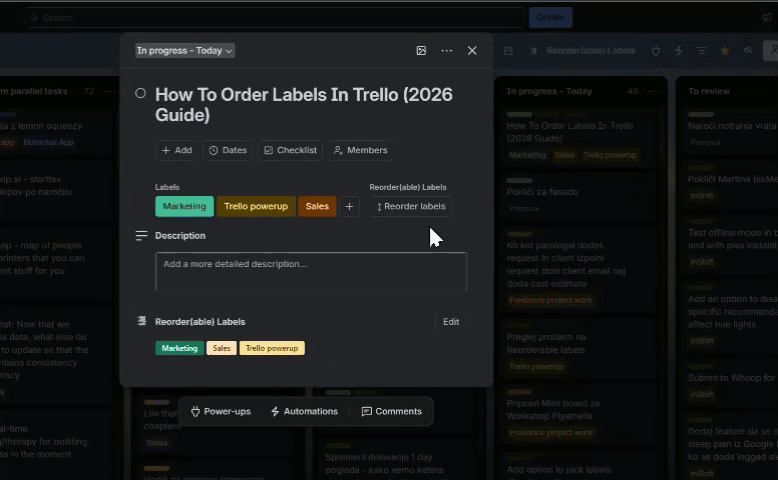Click the plus icon to add a label
The image size is (778, 480).
point(349,206)
